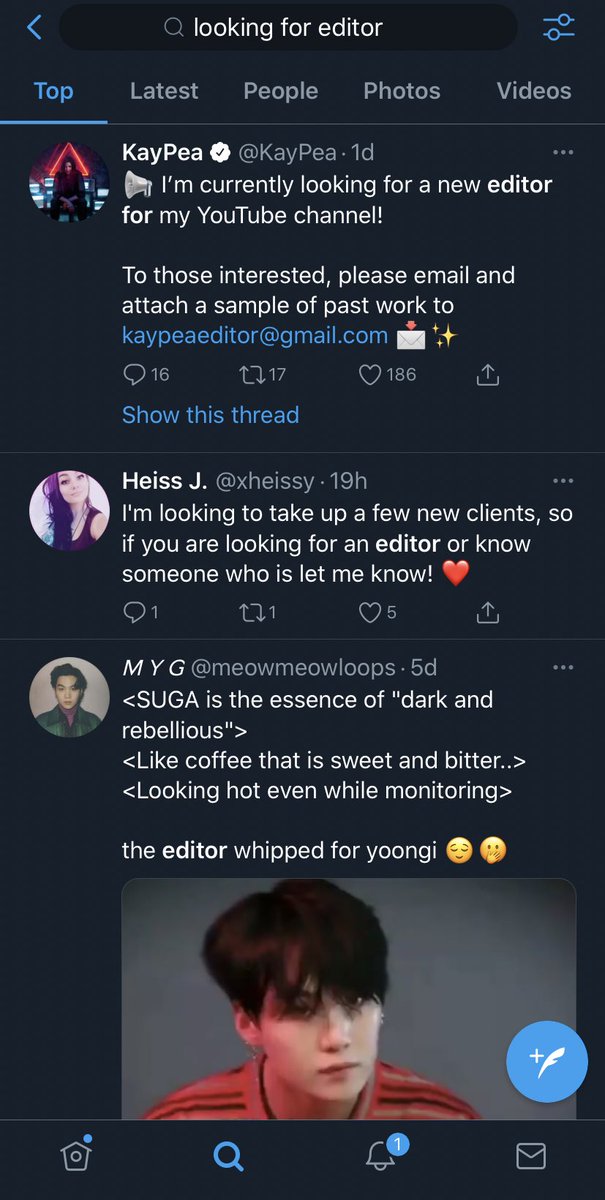Open overflow menu on MYG's tweet
This screenshot has width=605, height=1200.
tap(563, 667)
